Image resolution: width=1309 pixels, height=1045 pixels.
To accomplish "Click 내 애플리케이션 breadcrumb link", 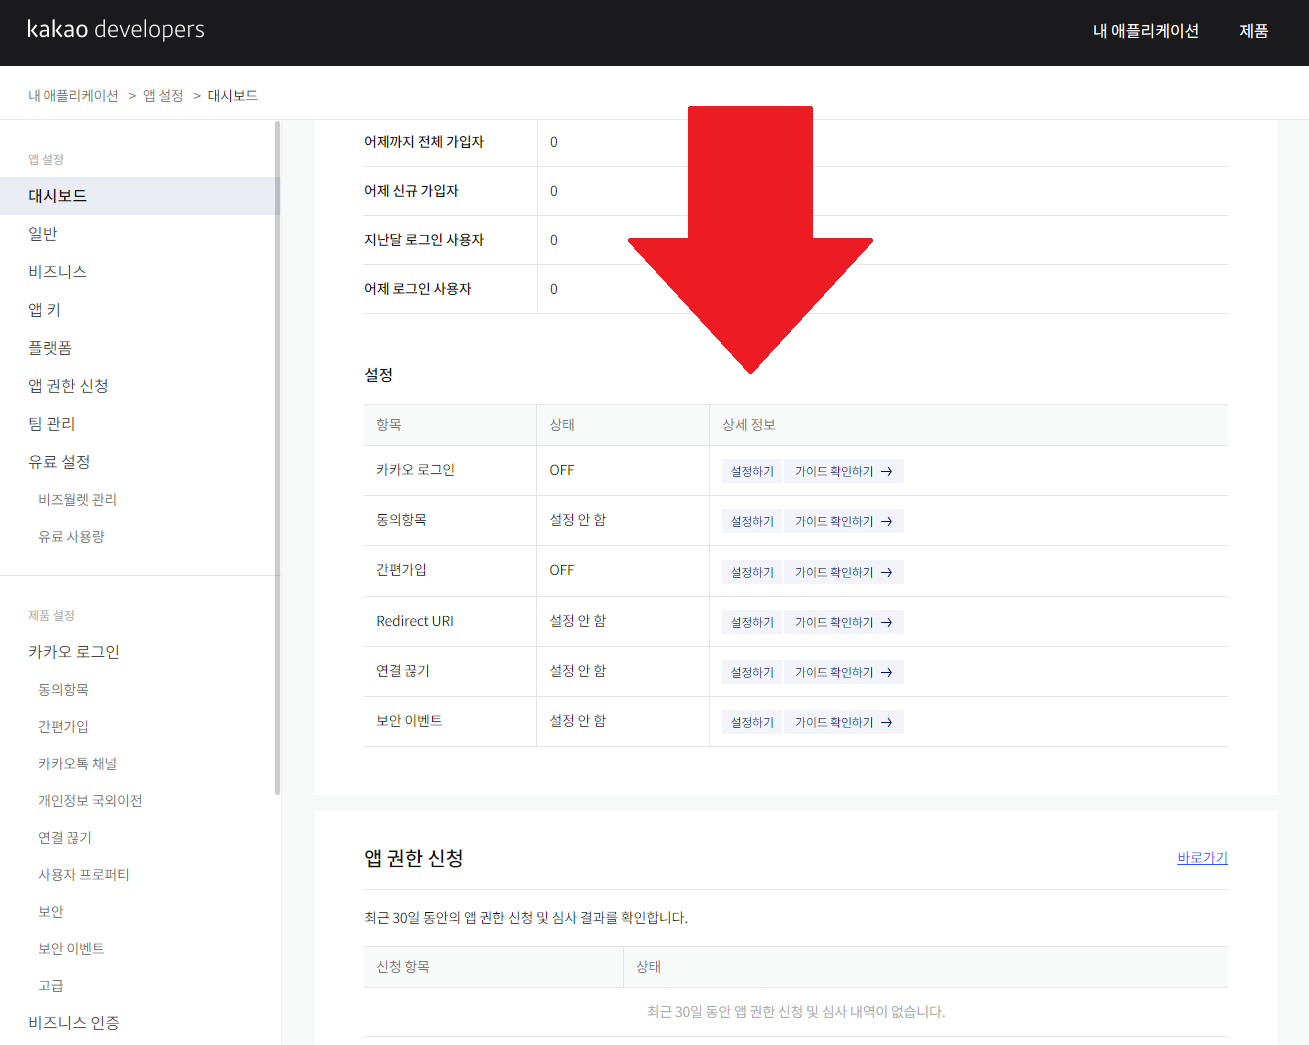I will [x=73, y=96].
